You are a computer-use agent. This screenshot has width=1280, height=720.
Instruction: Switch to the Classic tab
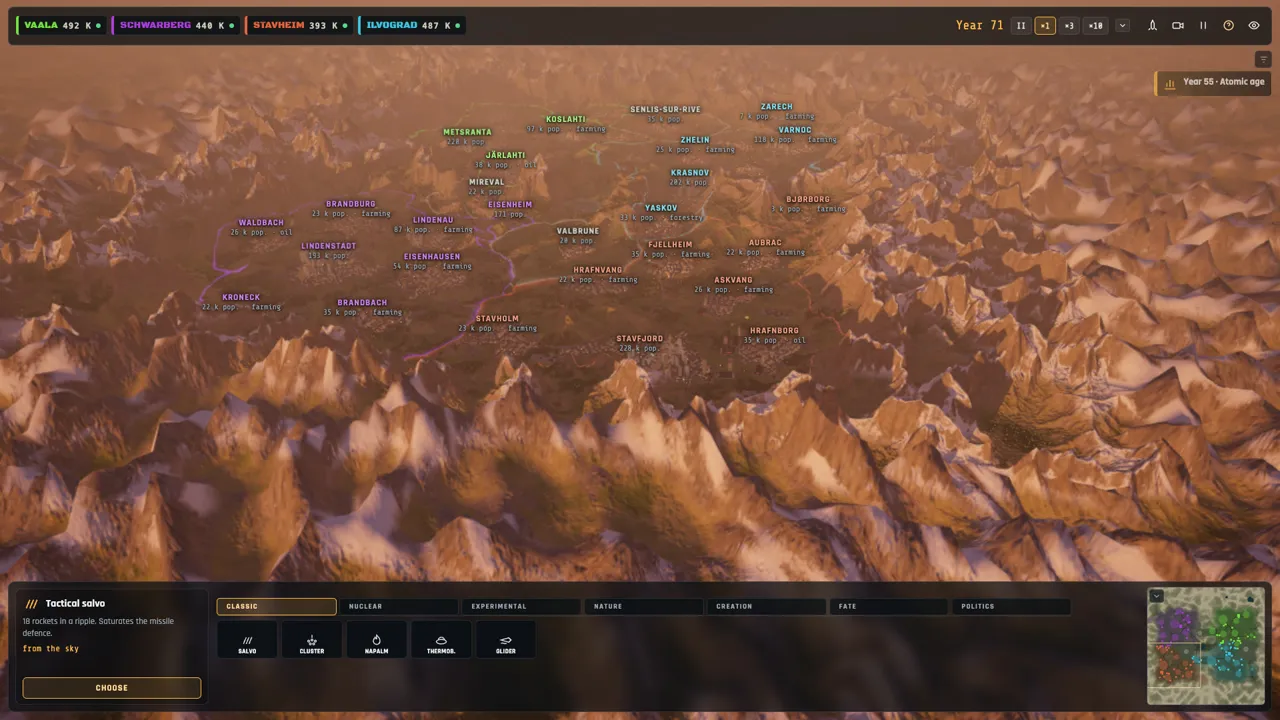point(276,606)
